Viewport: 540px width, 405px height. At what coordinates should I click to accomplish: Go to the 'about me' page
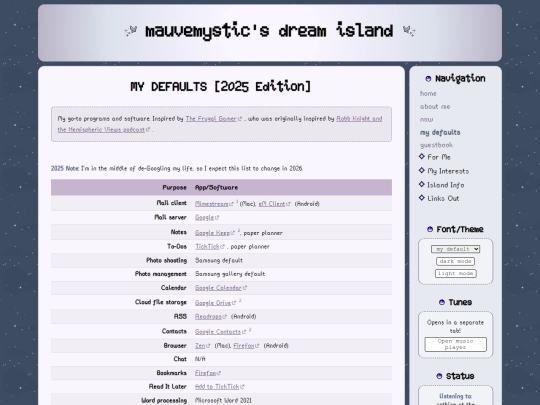pyautogui.click(x=435, y=106)
